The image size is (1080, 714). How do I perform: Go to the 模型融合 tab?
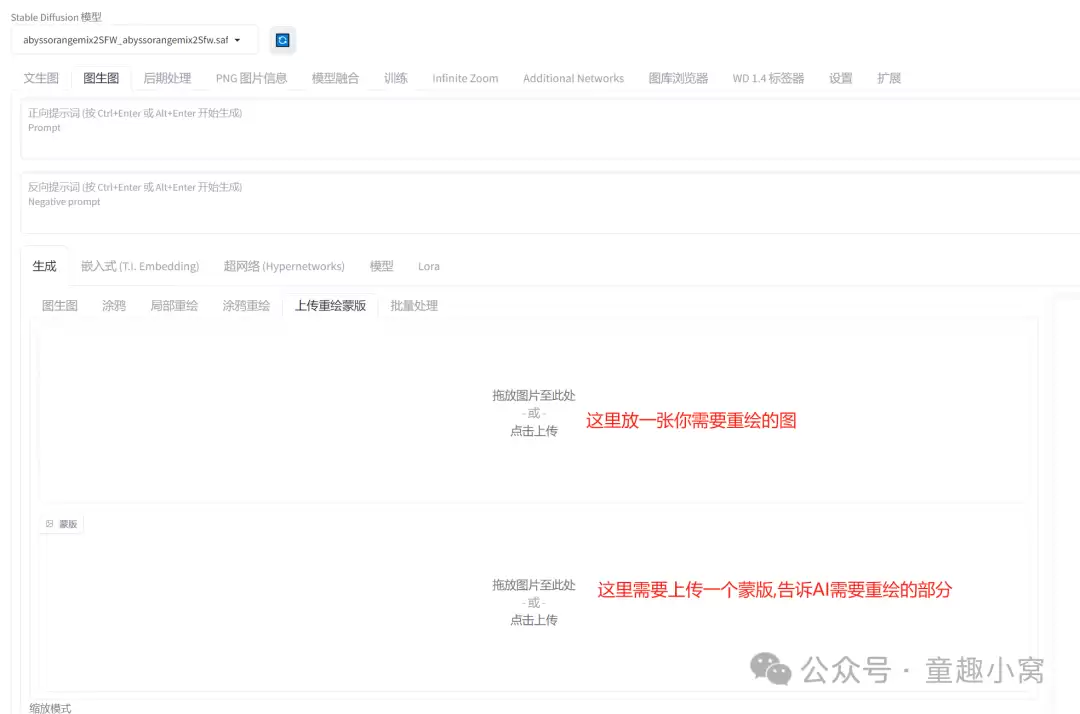coord(335,78)
